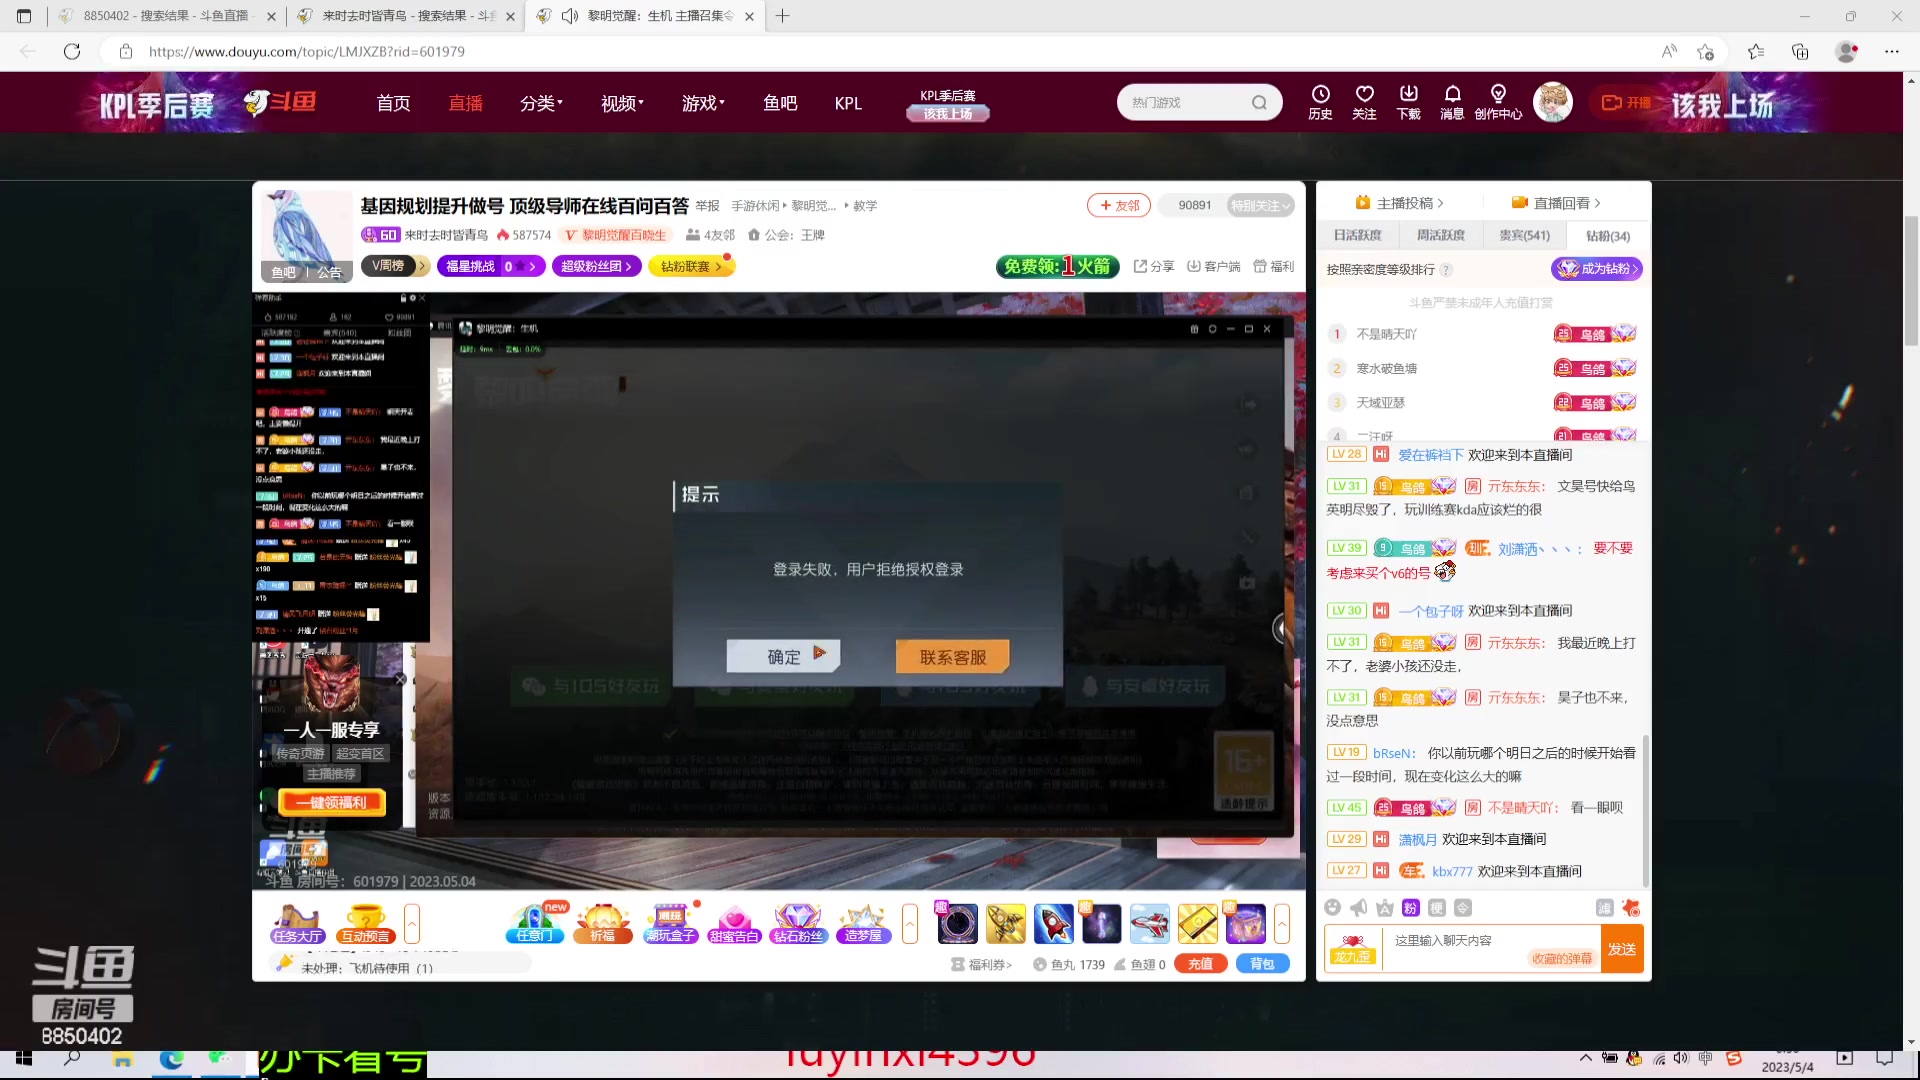The image size is (1920, 1080).
Task: Switch to 钻粉(34) tab
Action: coord(1608,236)
